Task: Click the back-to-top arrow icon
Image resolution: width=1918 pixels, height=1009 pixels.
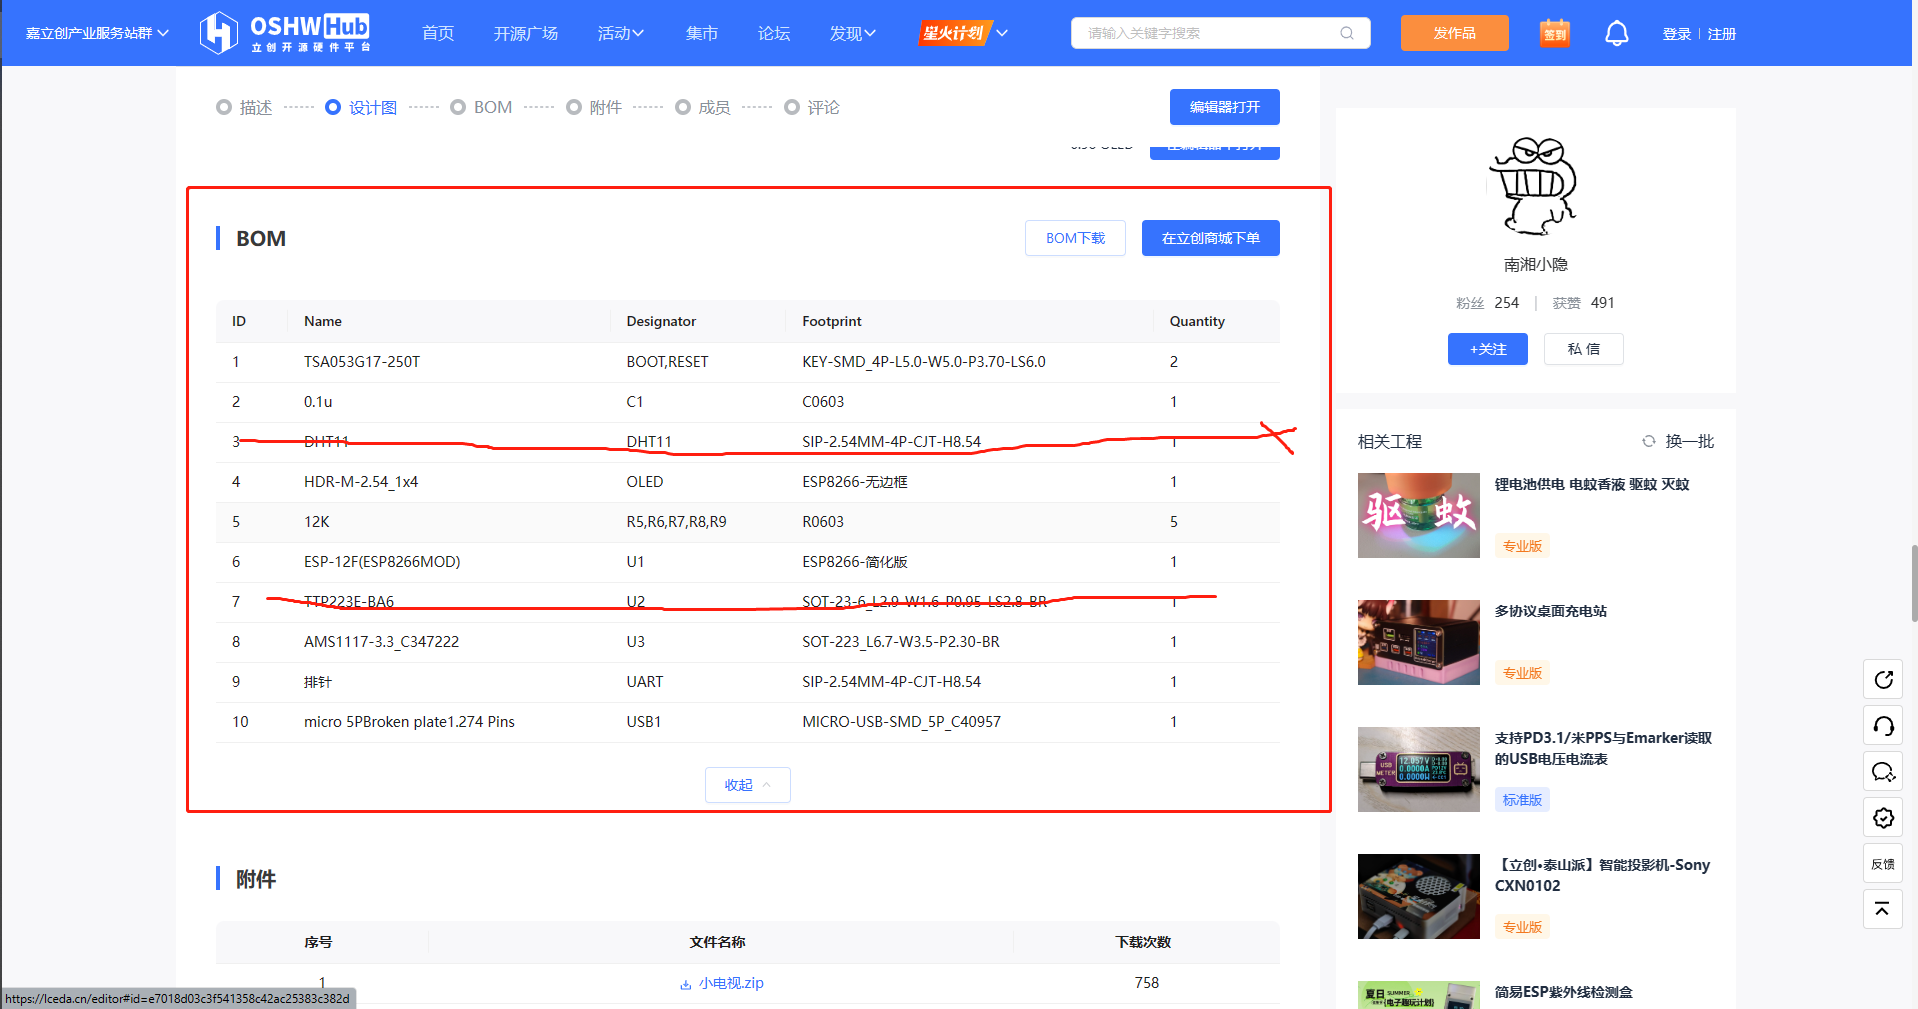Action: (x=1883, y=909)
